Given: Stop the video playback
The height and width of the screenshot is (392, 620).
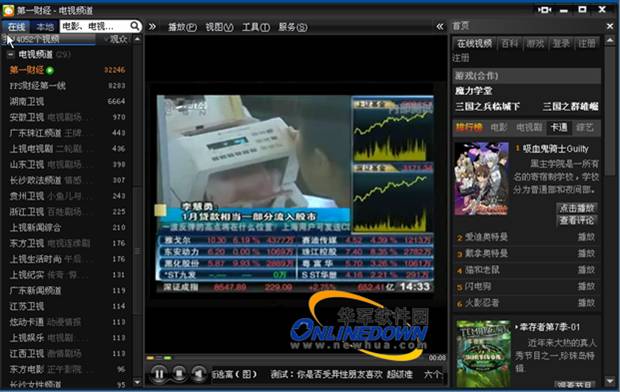Looking at the screenshot, I should [x=179, y=373].
